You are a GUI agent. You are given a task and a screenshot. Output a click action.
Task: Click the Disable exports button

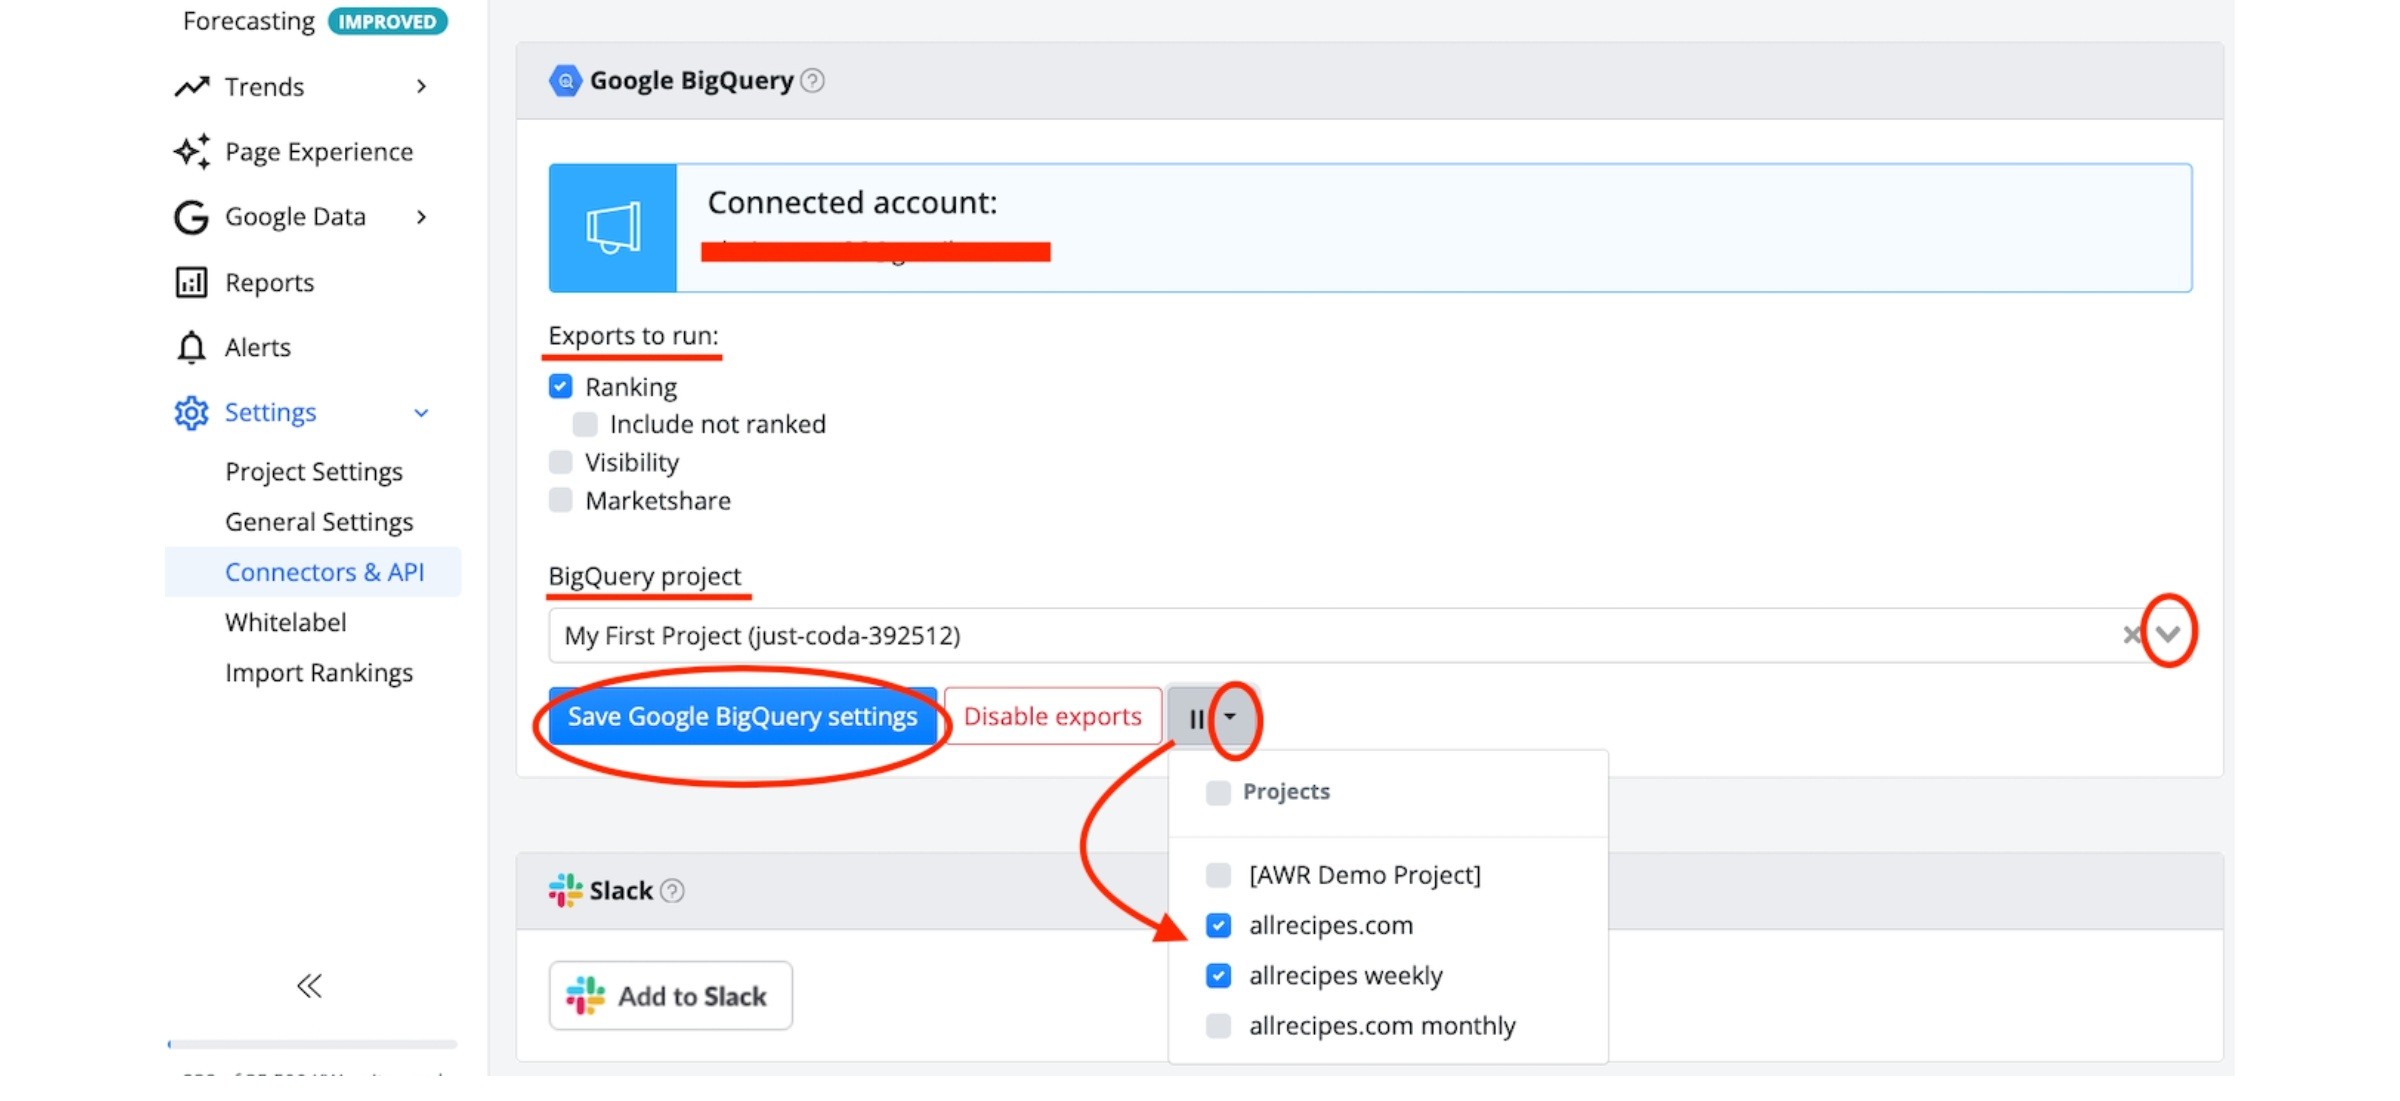coord(1053,717)
